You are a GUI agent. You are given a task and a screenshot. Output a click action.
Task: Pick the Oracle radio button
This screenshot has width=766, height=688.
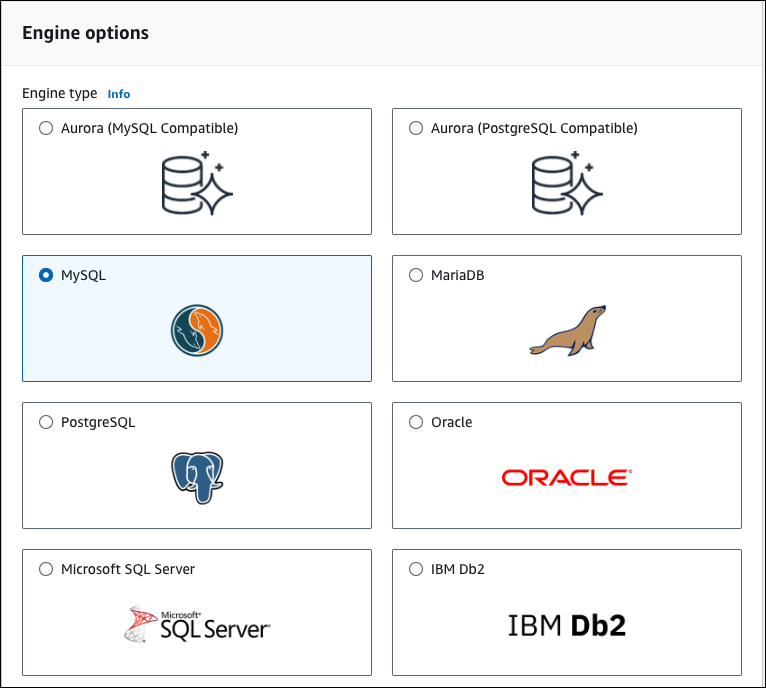click(416, 422)
